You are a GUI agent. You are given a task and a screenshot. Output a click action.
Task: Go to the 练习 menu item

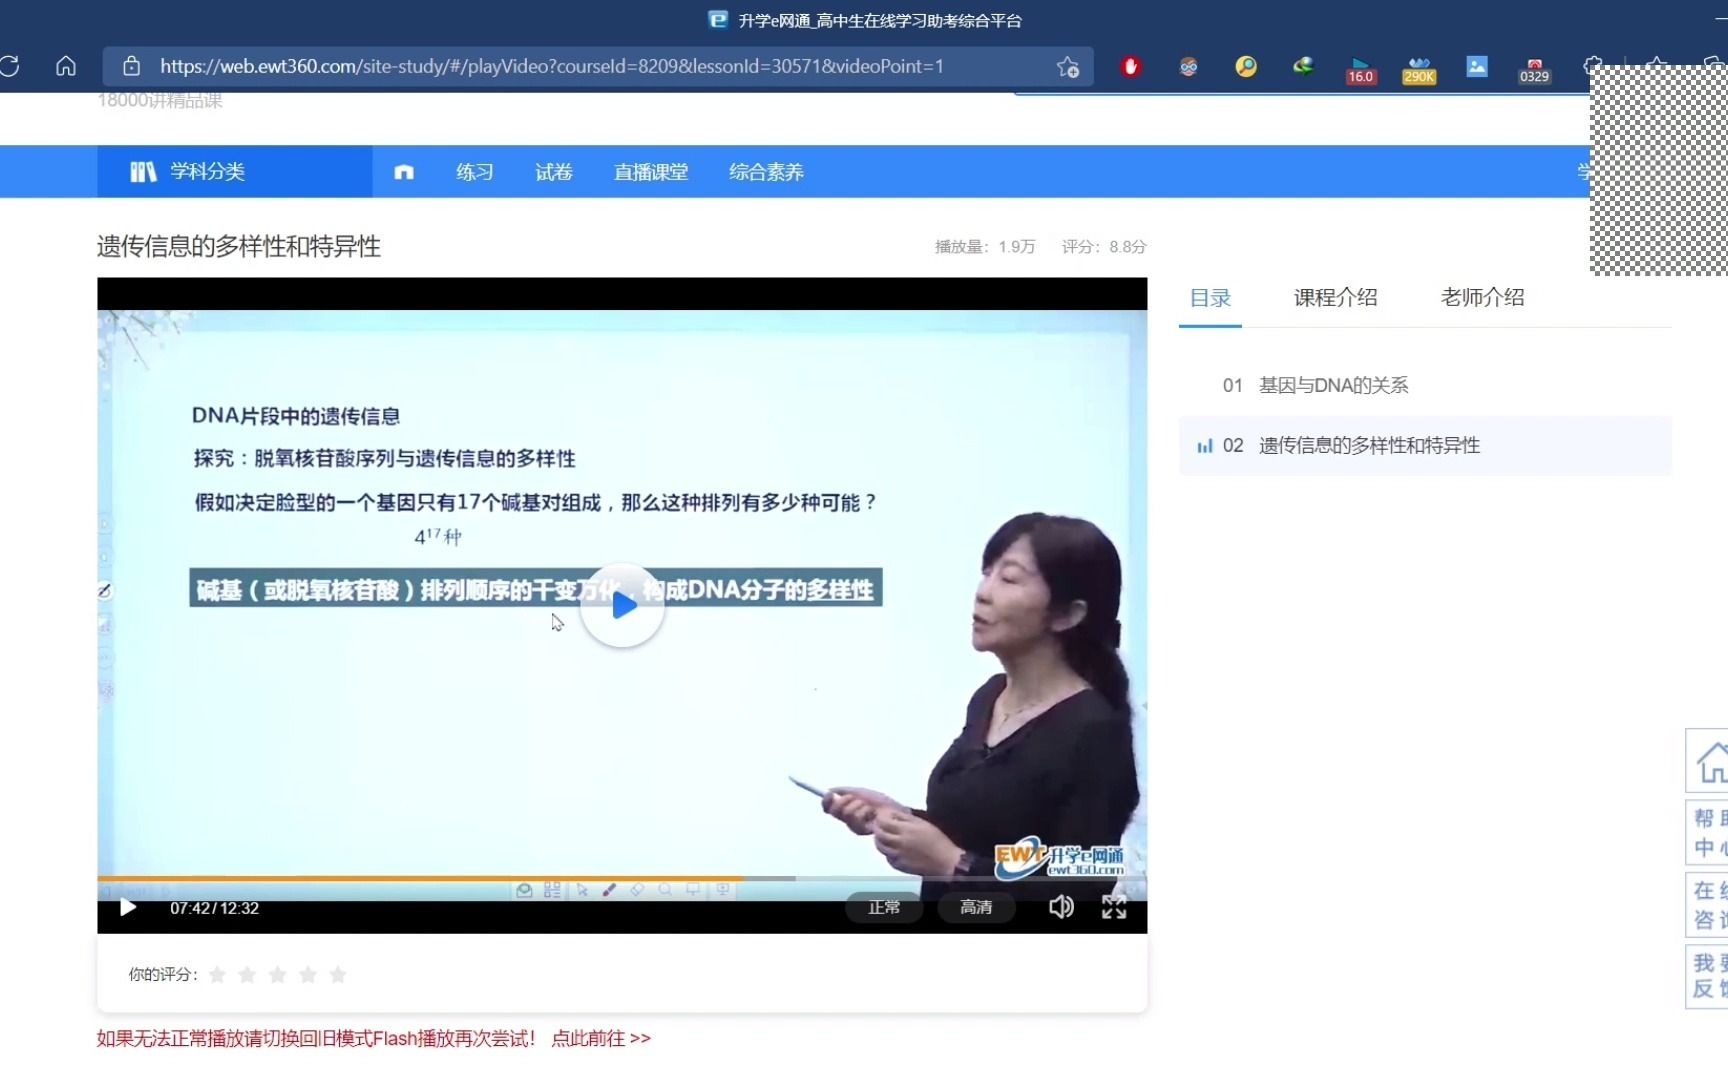tap(475, 172)
